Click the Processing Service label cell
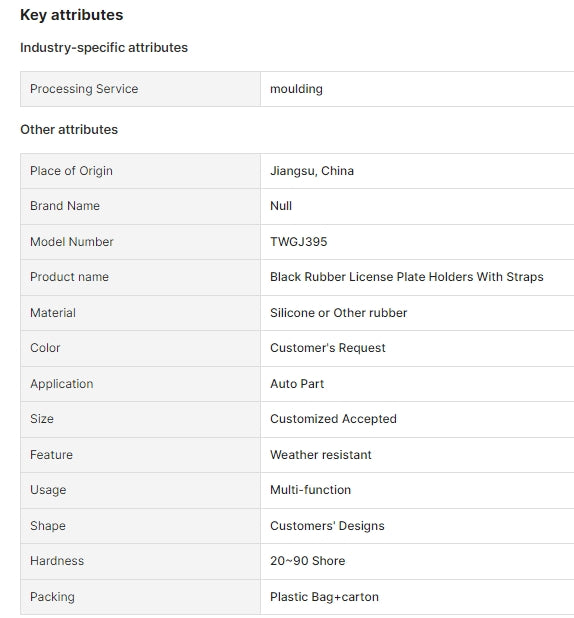The image size is (574, 618). tap(140, 89)
